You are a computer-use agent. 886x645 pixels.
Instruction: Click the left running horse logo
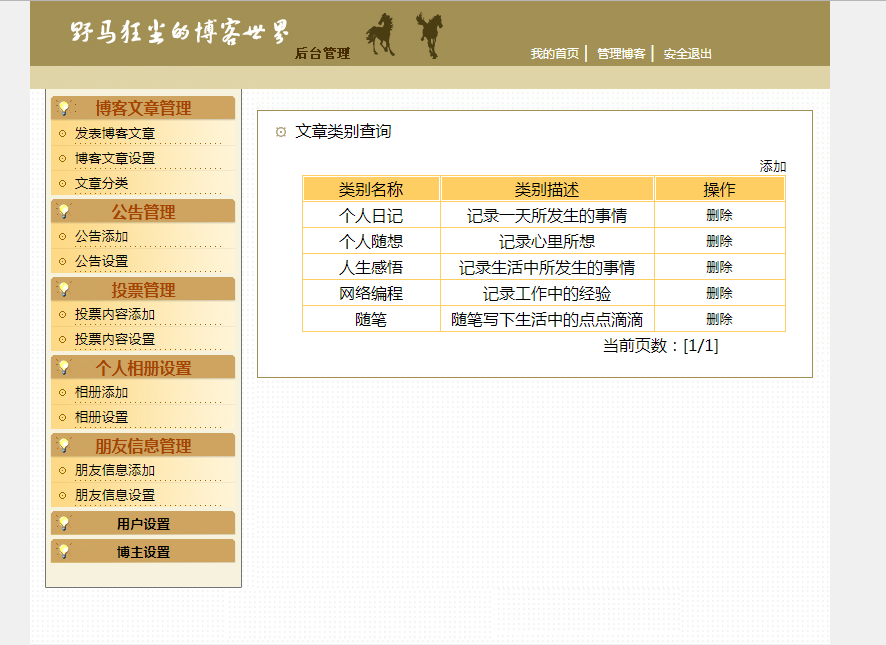pos(380,34)
